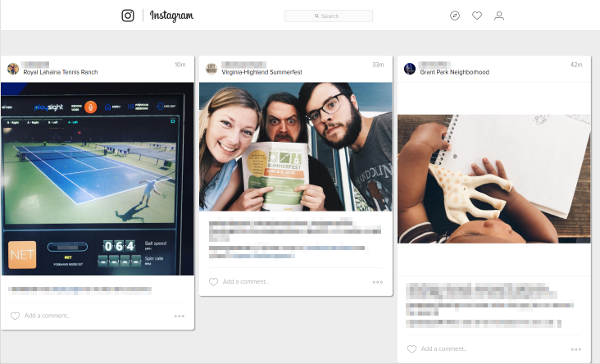Viewport: 600px width, 364px height.
Task: Like the Summerfest selfie post
Action: pyautogui.click(x=213, y=282)
